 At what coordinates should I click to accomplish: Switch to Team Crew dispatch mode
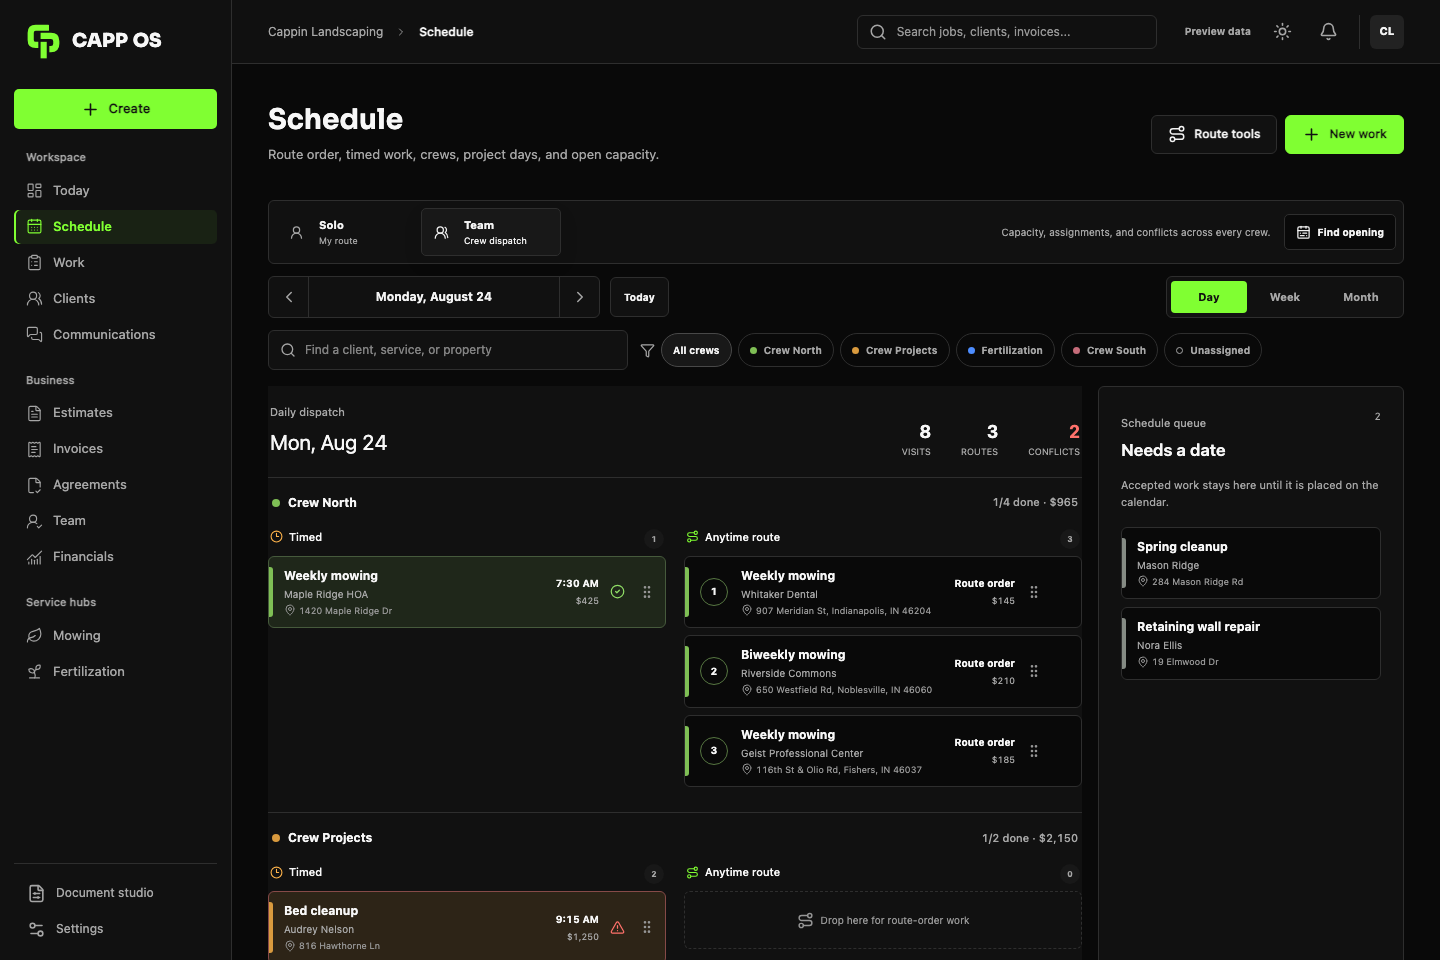[x=491, y=232]
